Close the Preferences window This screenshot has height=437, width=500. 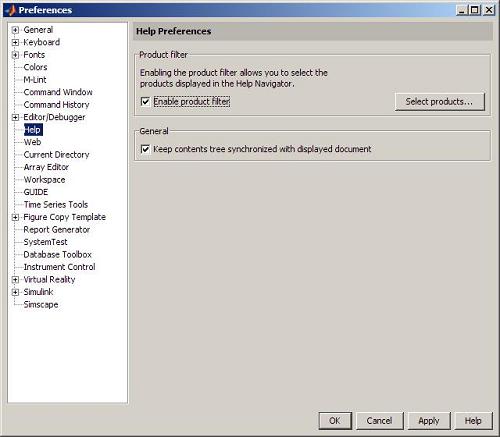tap(489, 10)
